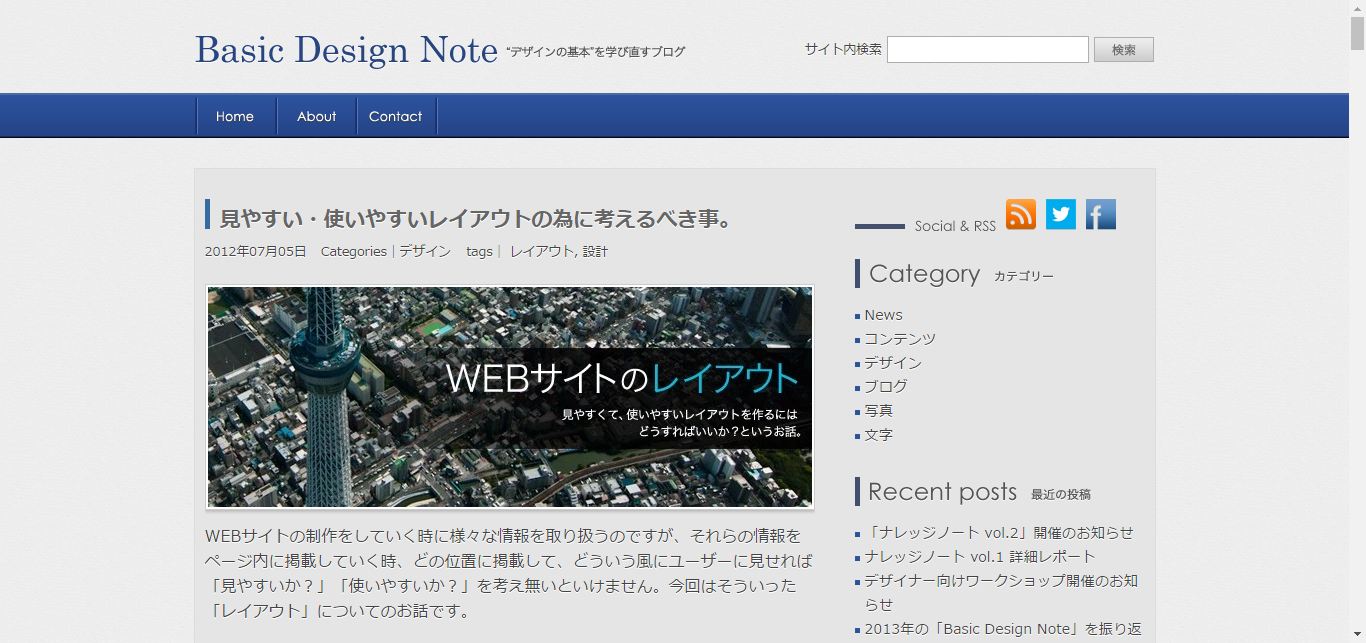Visit the ブログ category link
1366x643 pixels.
(886, 386)
